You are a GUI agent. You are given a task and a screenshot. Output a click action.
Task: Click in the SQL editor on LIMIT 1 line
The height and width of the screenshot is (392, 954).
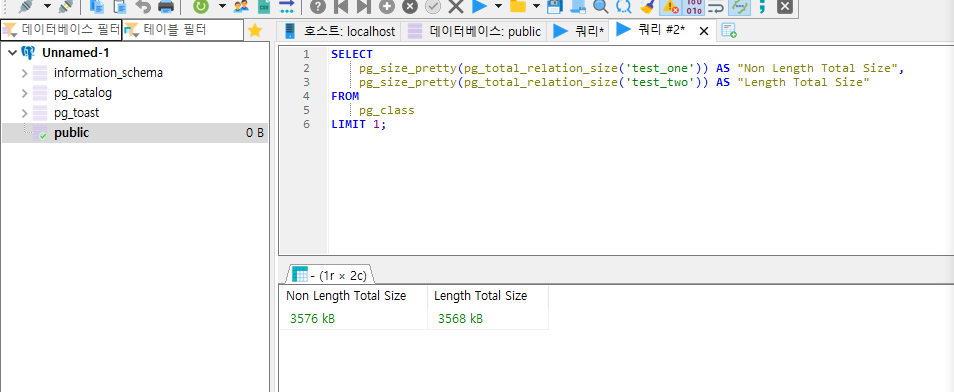(x=359, y=124)
